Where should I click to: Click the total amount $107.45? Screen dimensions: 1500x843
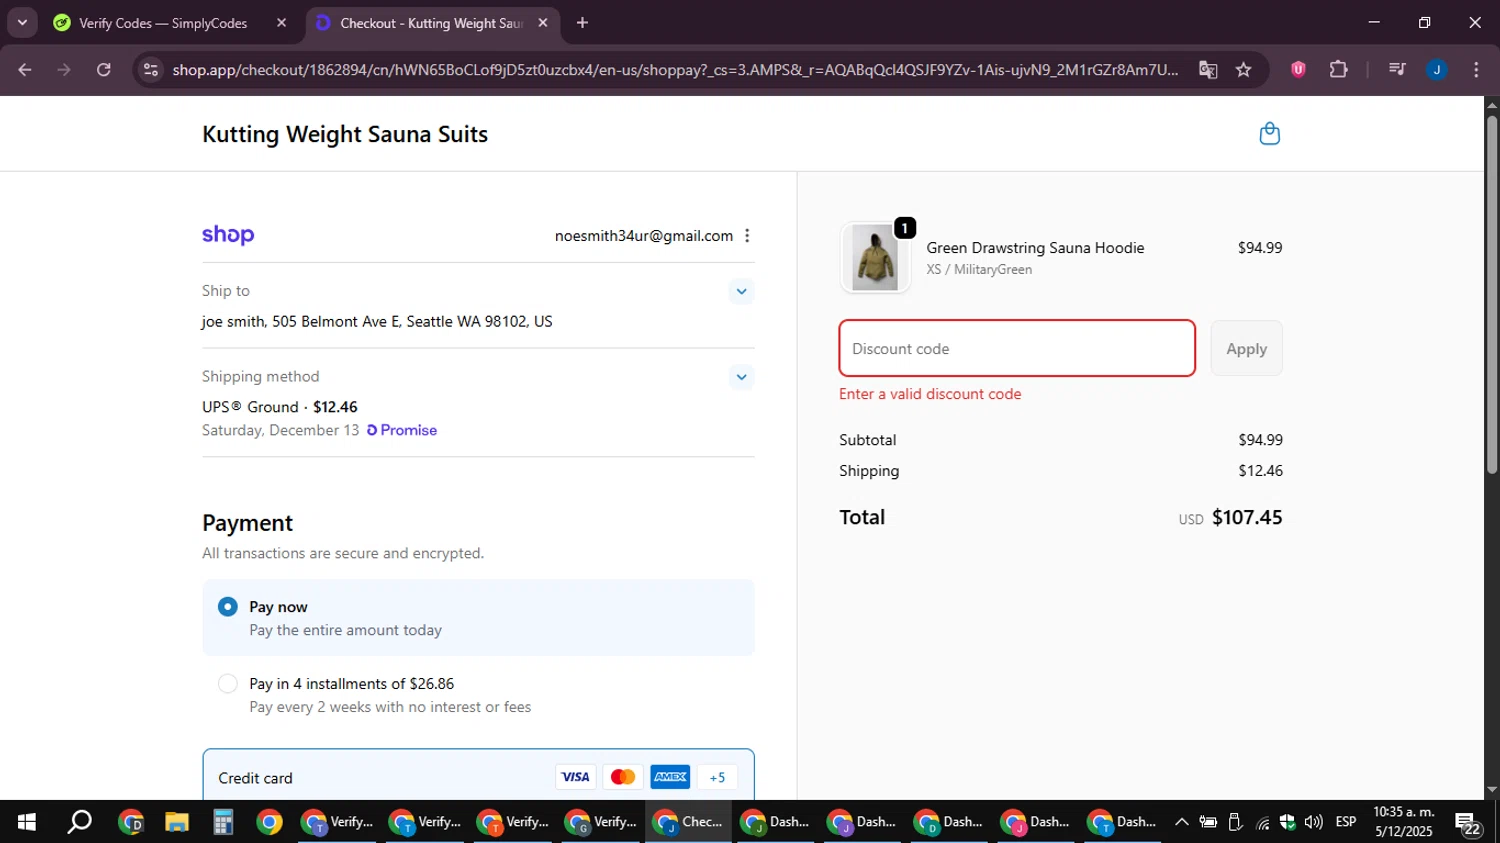coord(1247,517)
